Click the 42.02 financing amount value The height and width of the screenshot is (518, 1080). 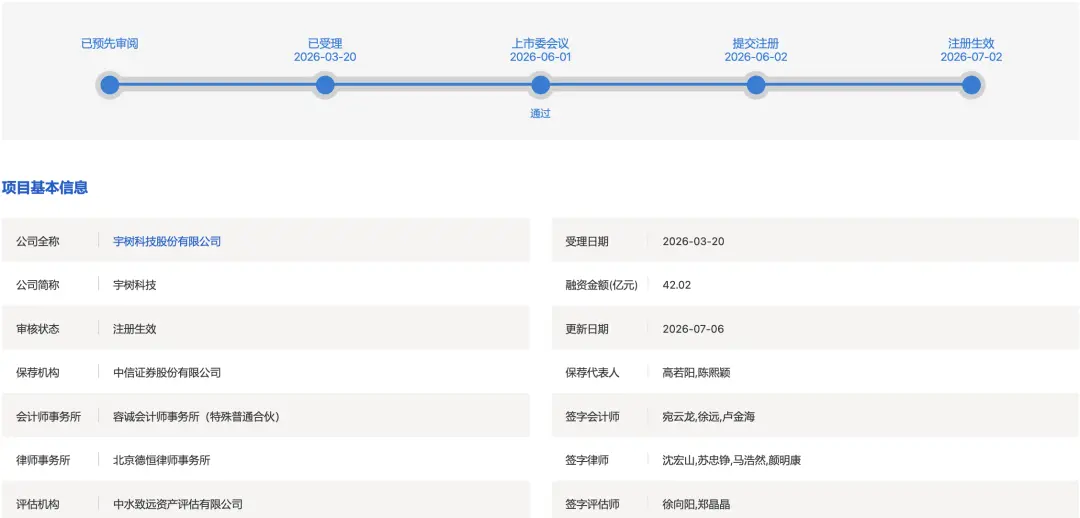pos(676,285)
